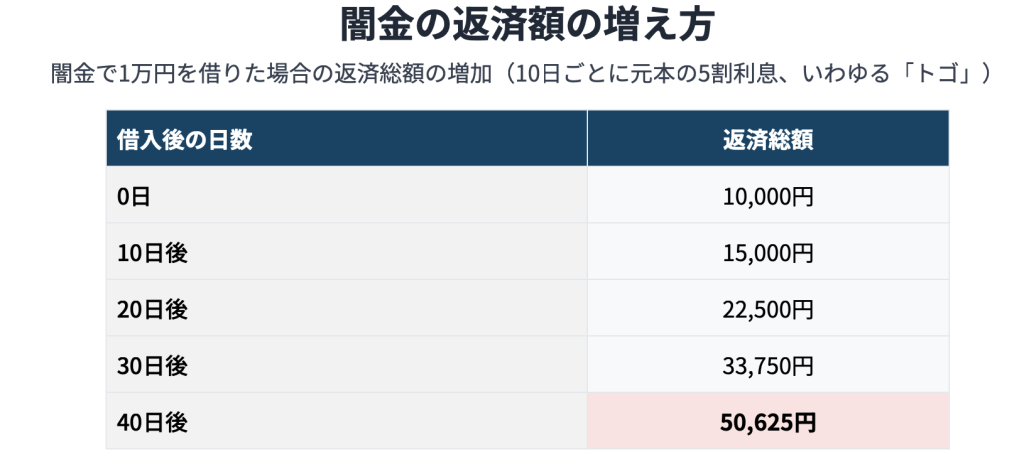The image size is (1024, 457).
Task: Click the subtitle about 1万円 loan
Action: click(x=521, y=74)
